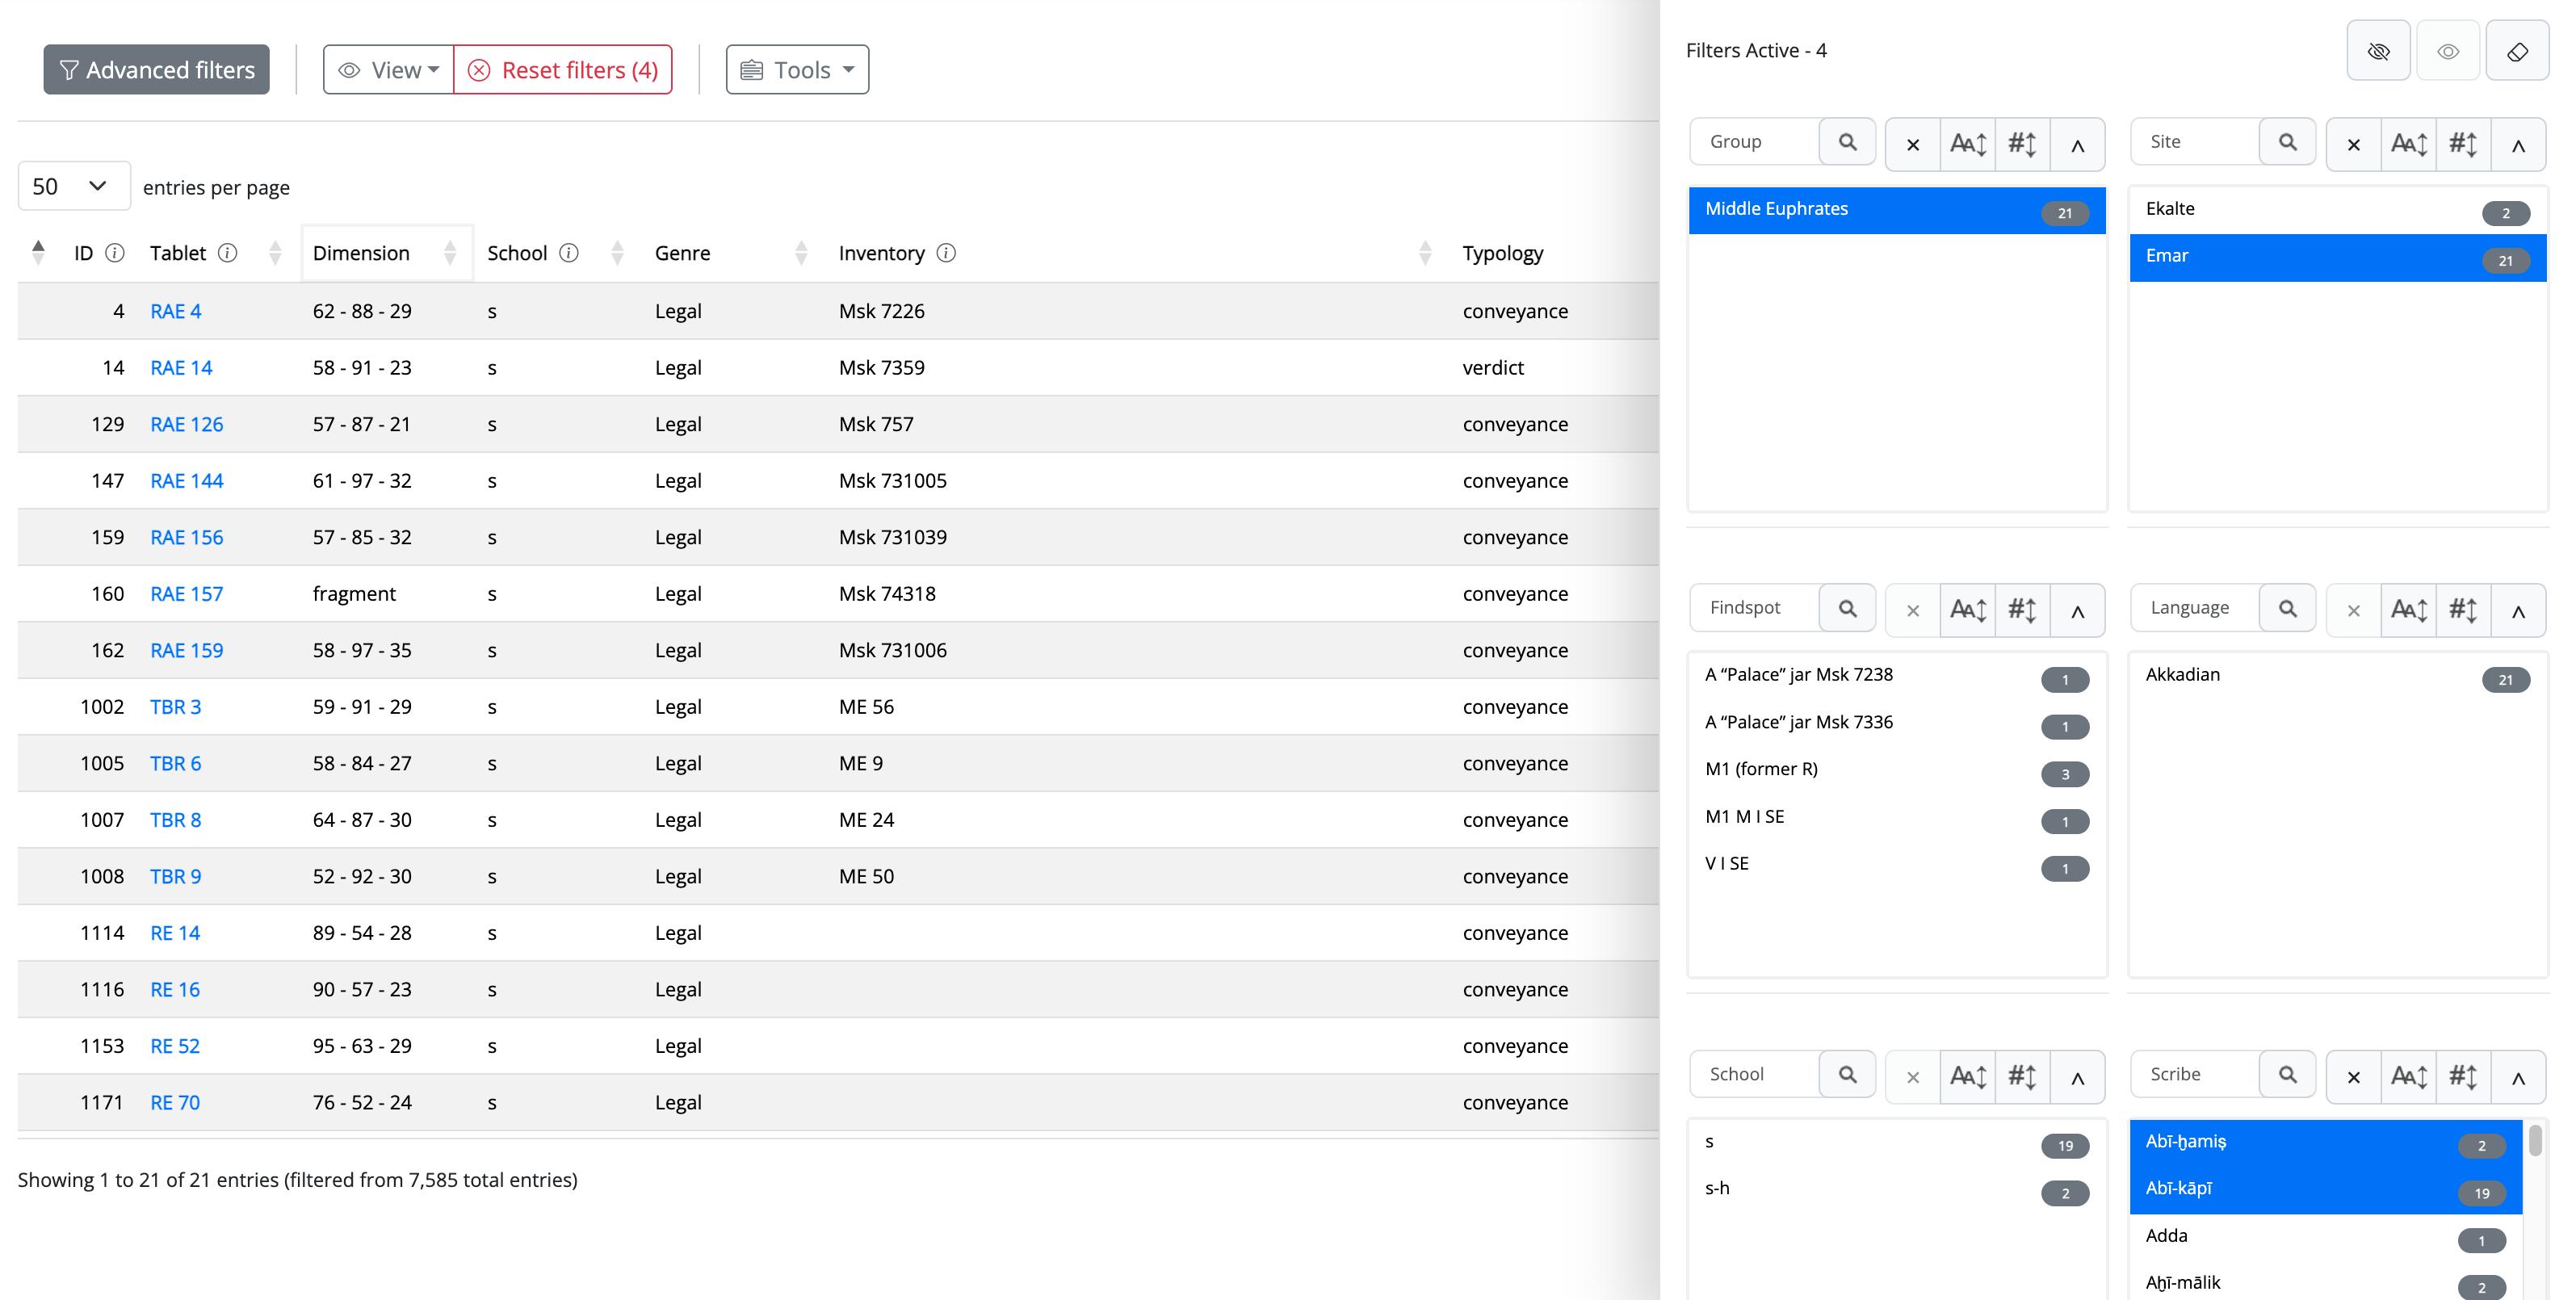Hide all filter panels with crossed-eye icon
This screenshot has width=2576, height=1300.
(x=2378, y=51)
